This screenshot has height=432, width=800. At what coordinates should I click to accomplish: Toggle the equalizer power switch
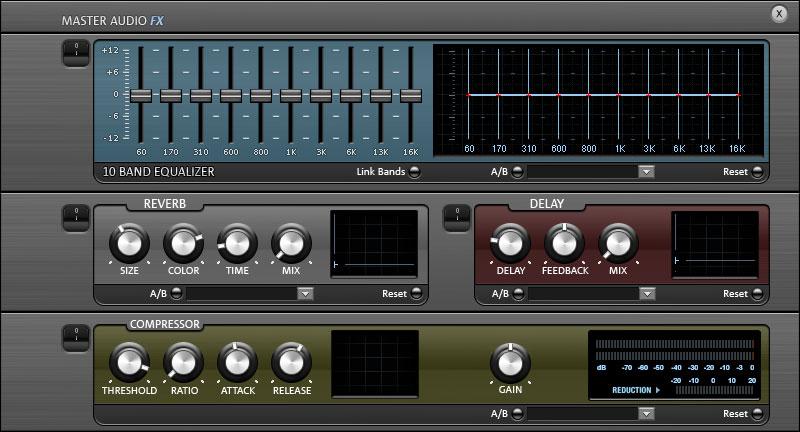coord(76,54)
